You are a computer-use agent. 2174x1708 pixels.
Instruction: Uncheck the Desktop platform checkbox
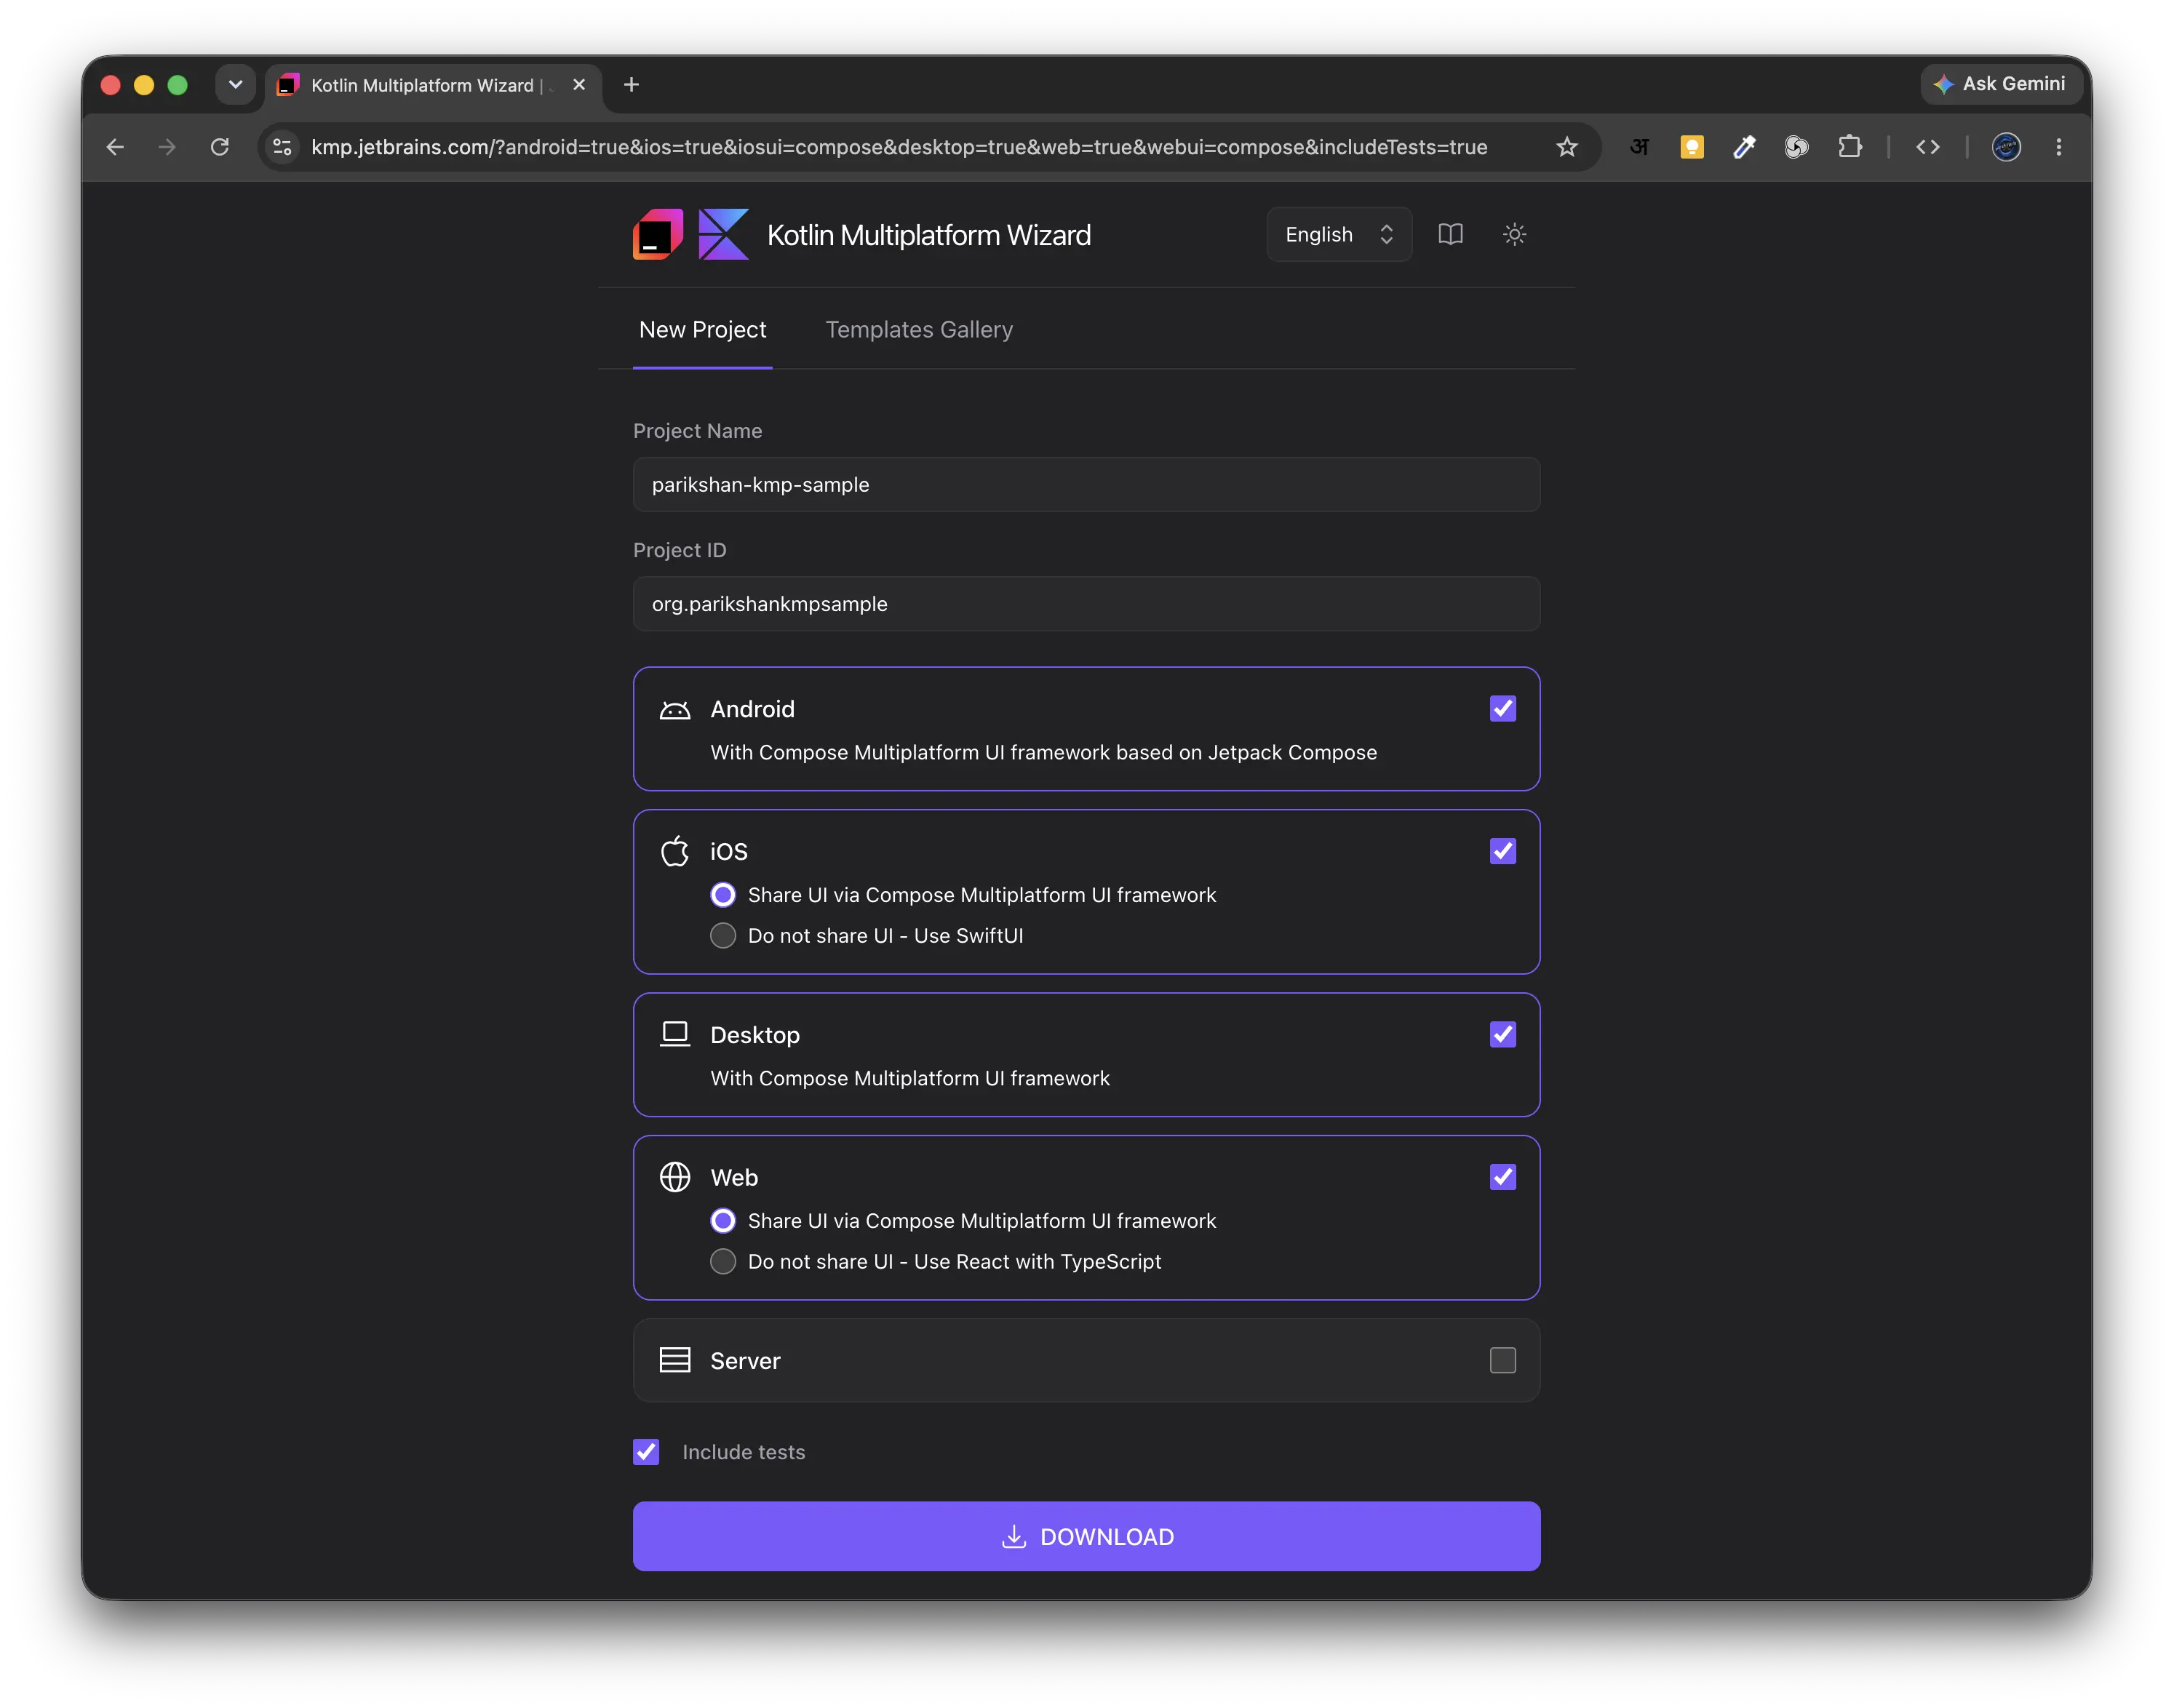coord(1502,1034)
